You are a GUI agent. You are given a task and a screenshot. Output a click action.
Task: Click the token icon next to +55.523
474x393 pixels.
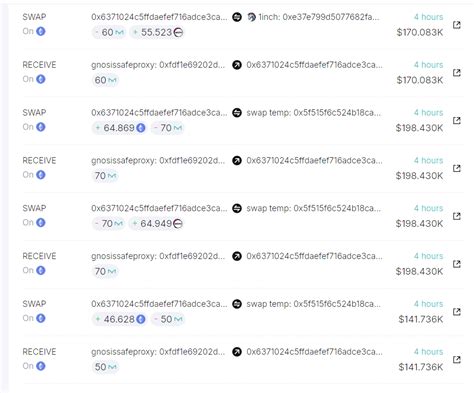point(179,32)
